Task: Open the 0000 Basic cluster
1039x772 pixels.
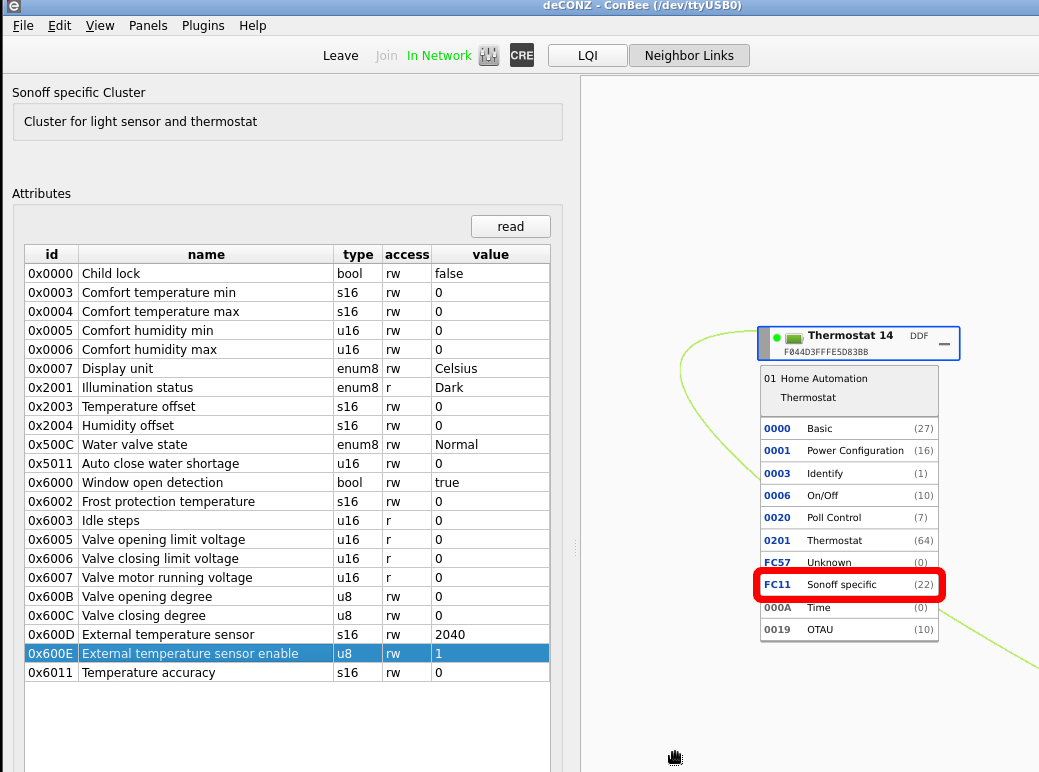Action: point(849,429)
